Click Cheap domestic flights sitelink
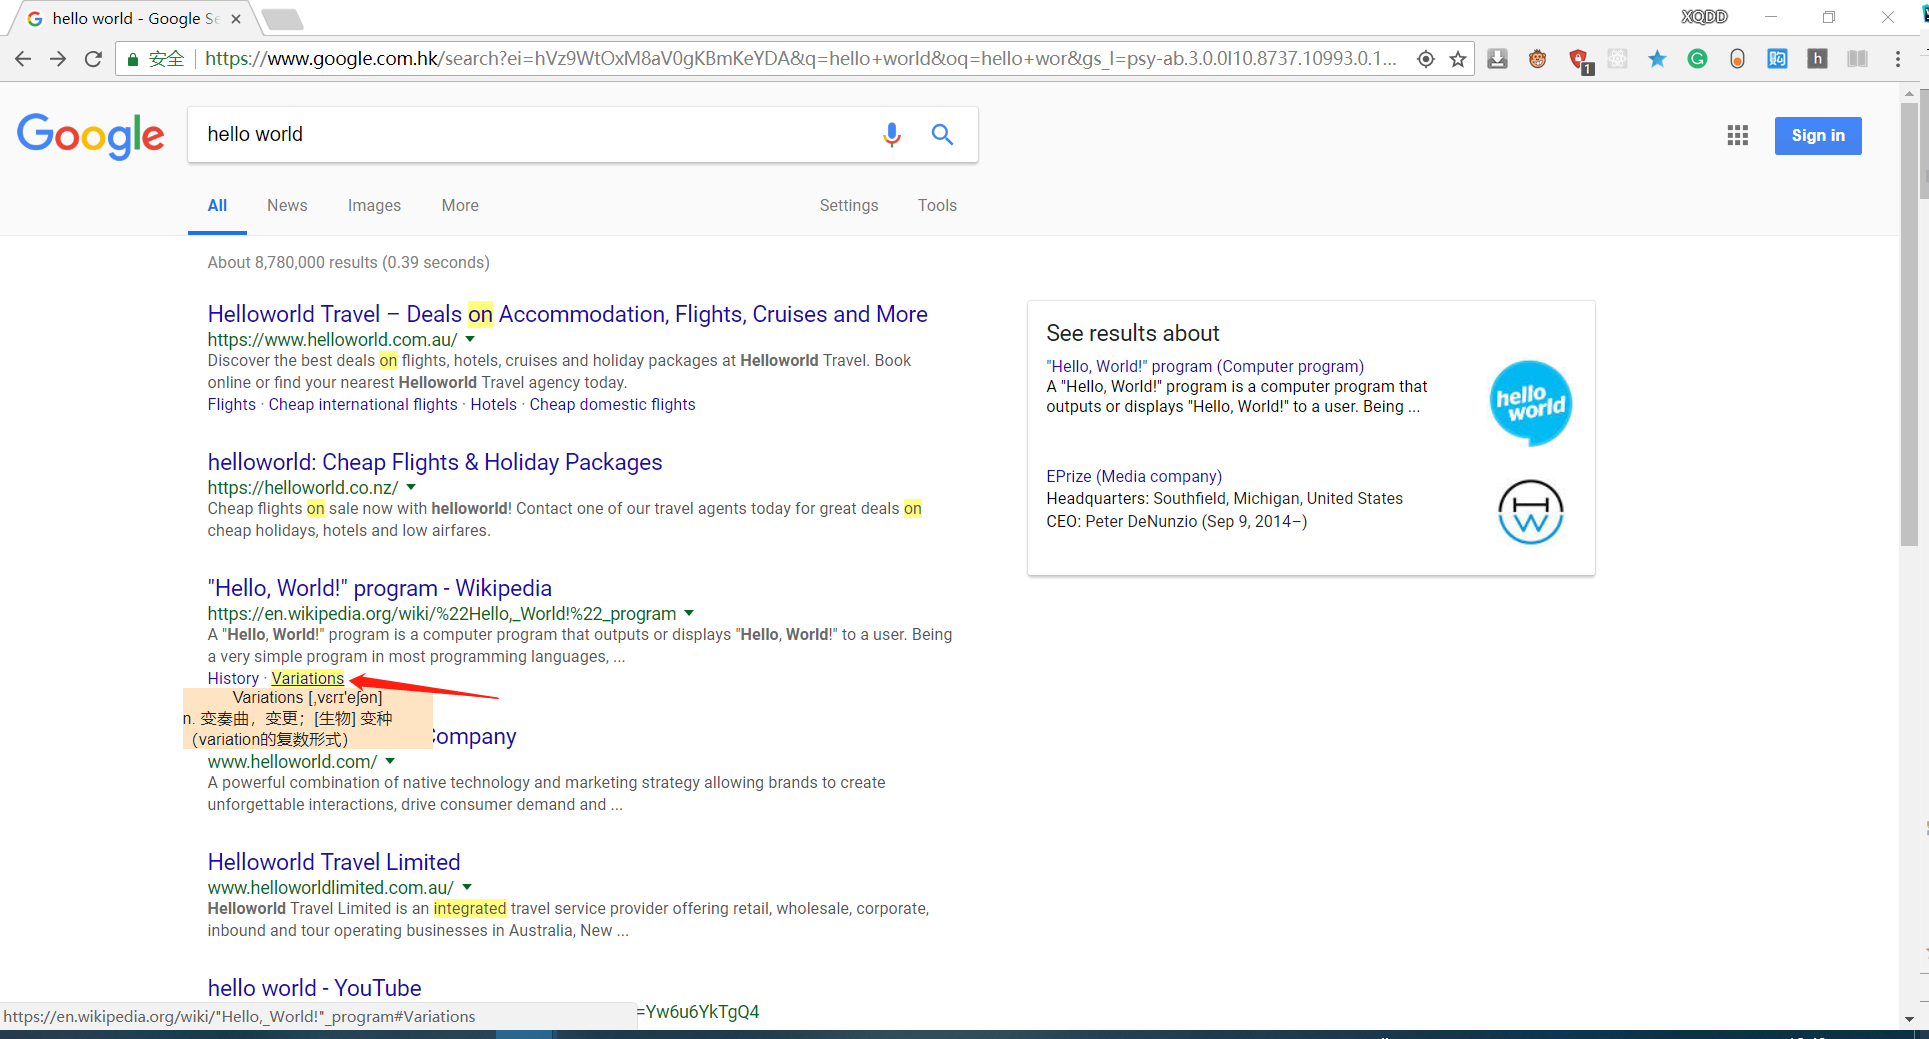The height and width of the screenshot is (1039, 1929). tap(612, 404)
